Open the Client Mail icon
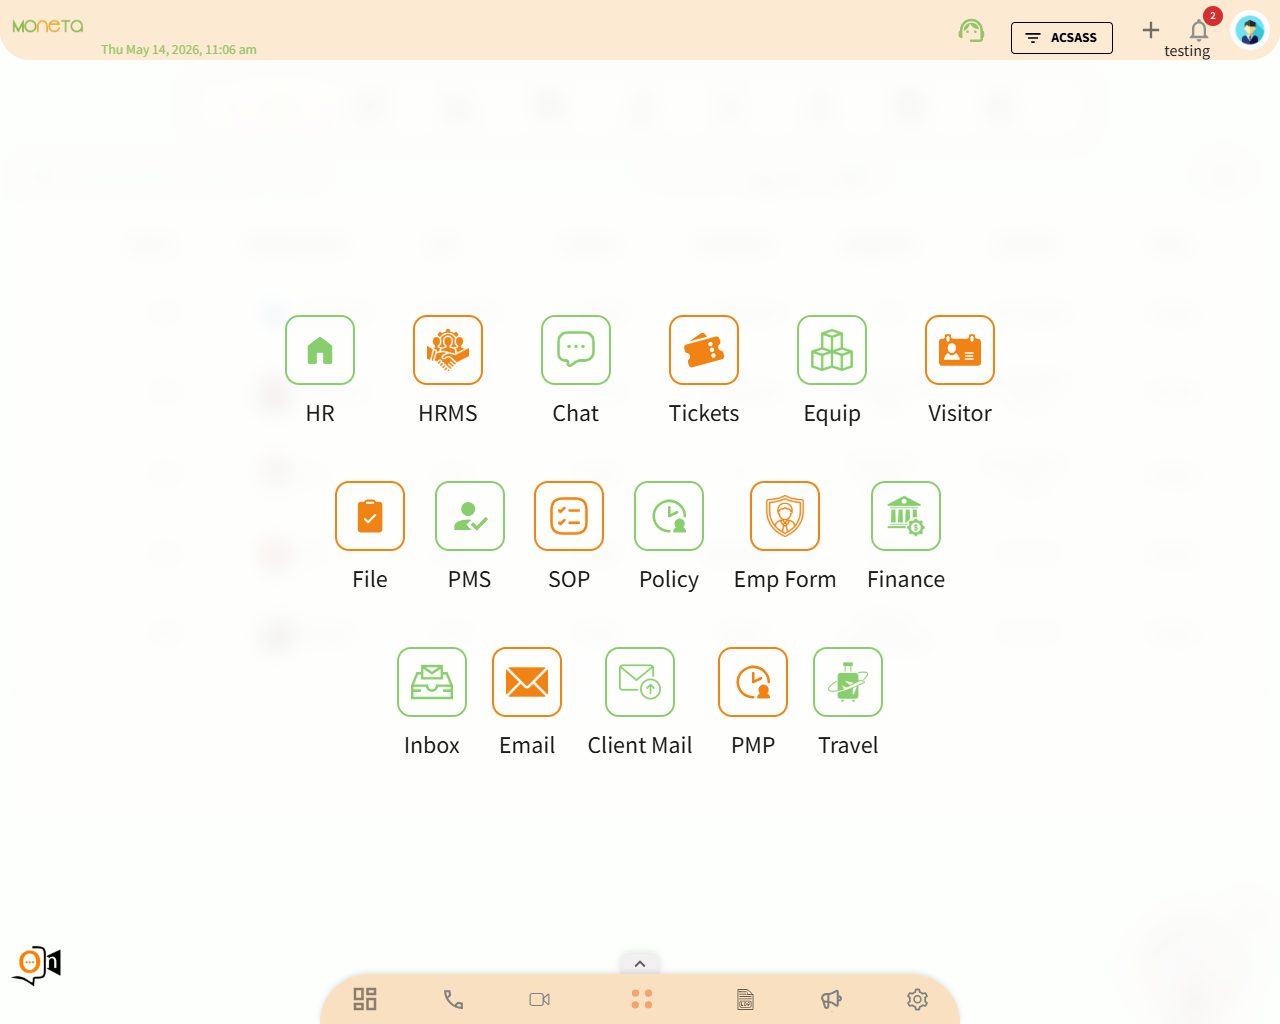The height and width of the screenshot is (1024, 1280). coord(640,682)
